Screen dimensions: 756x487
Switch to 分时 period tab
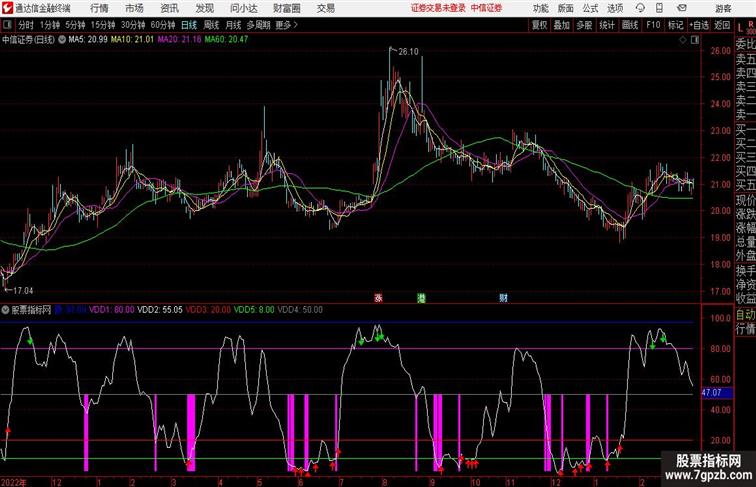tap(26, 25)
